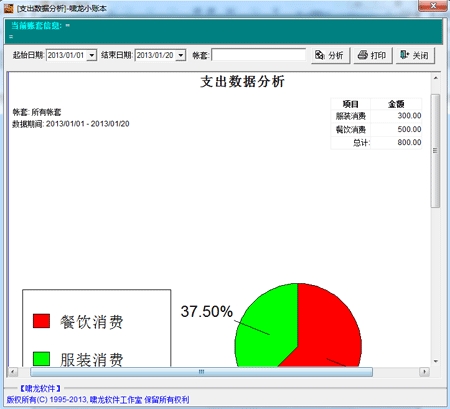Click the 版权所有 copyright line
This screenshot has height=409, width=450.
(98, 399)
